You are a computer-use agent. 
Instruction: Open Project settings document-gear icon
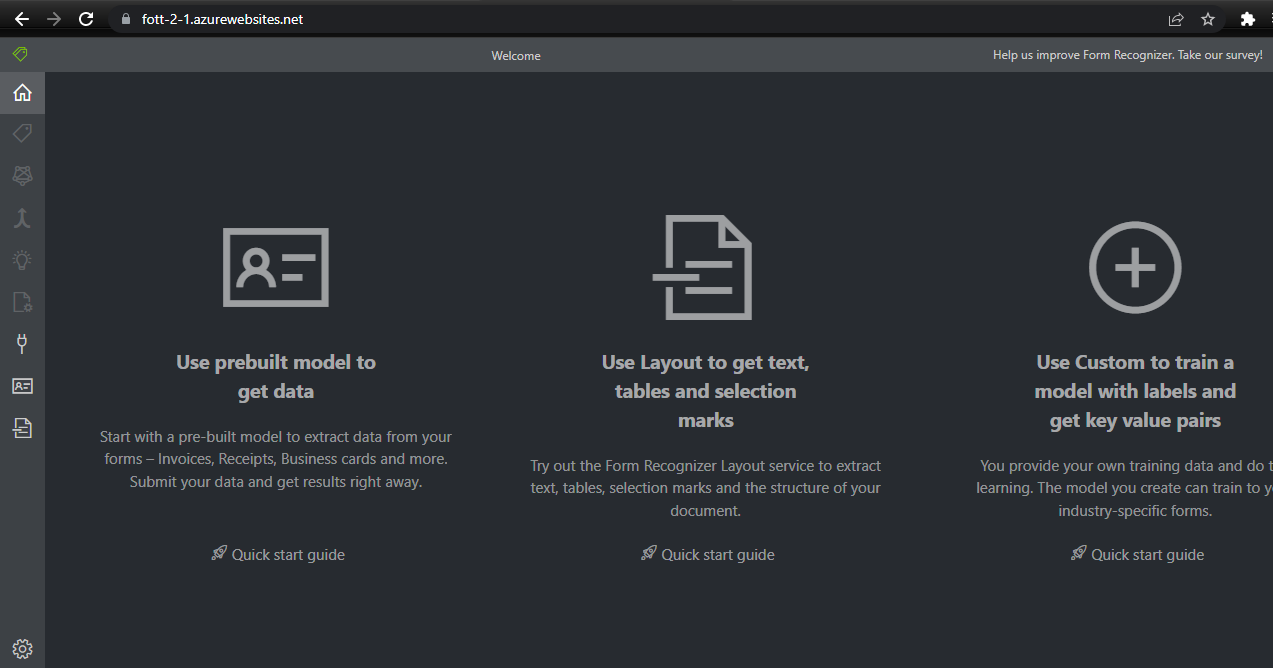coord(22,302)
